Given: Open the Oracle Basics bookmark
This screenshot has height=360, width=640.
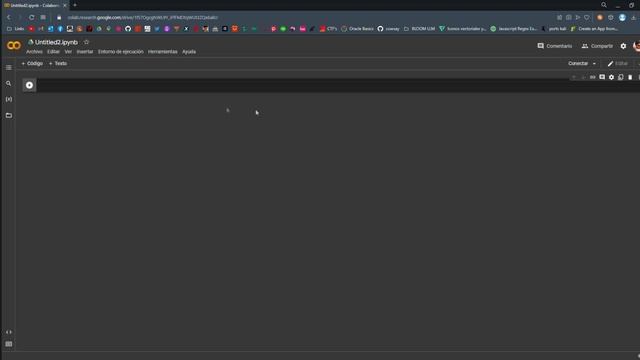Looking at the screenshot, I should (358, 29).
